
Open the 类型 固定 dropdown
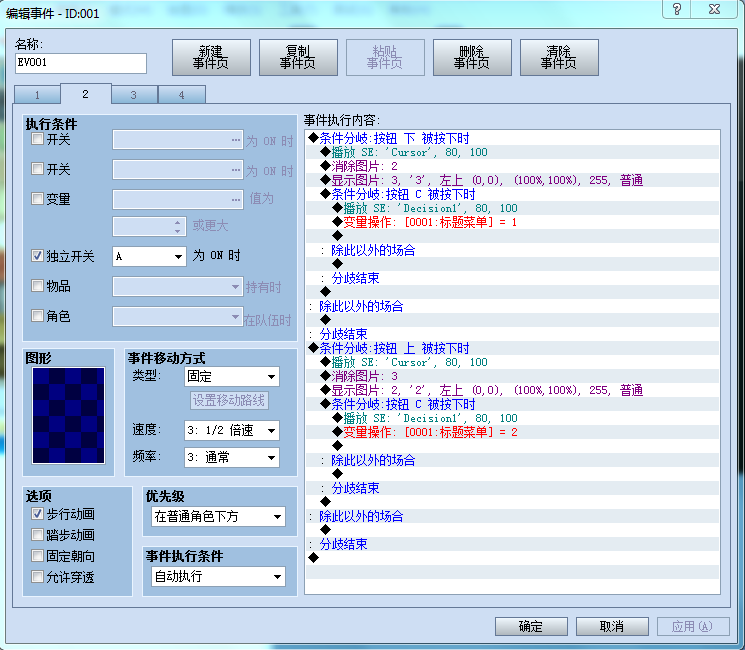point(232,377)
